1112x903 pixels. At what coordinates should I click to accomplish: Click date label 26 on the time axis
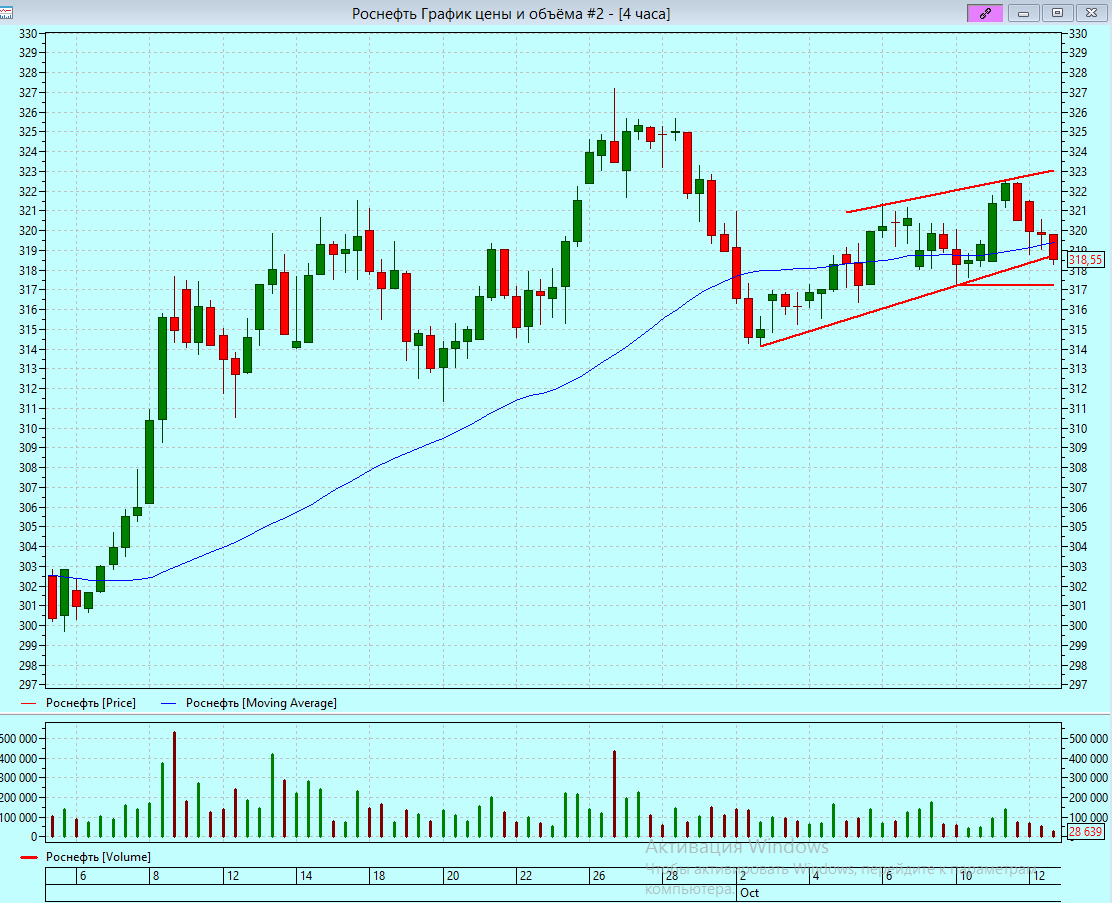[599, 876]
